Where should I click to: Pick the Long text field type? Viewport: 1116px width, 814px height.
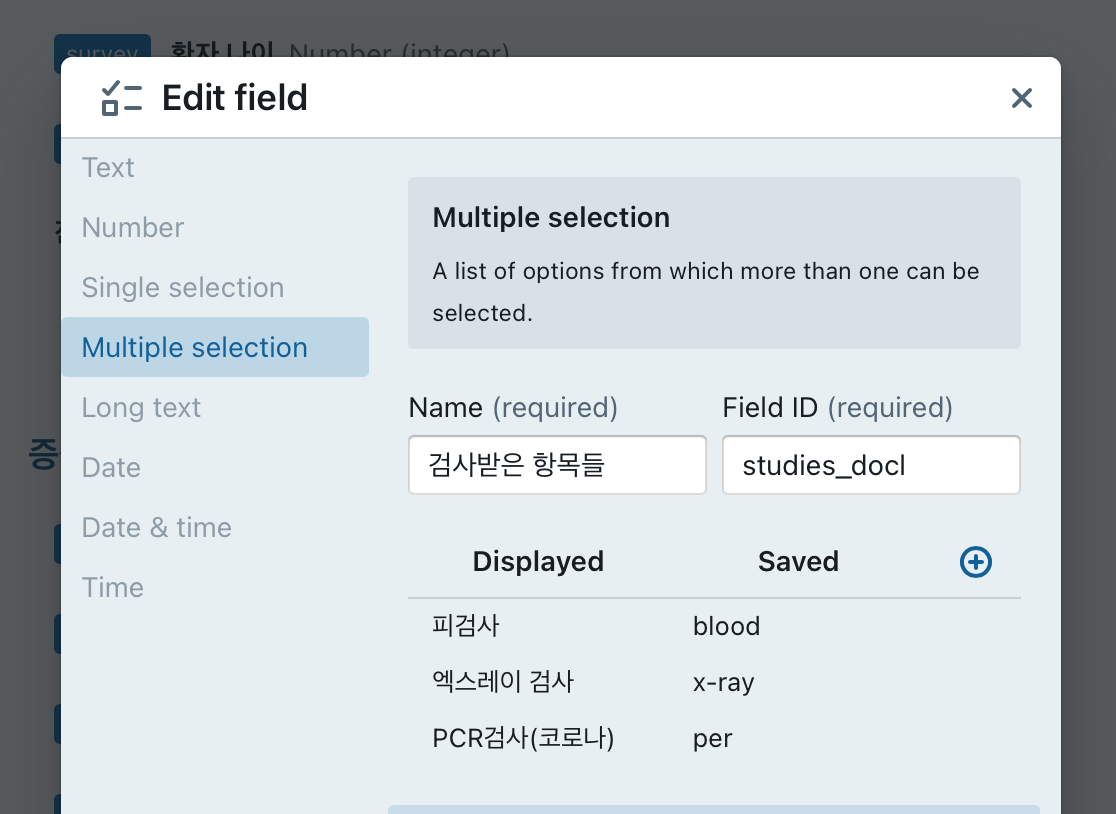[141, 408]
